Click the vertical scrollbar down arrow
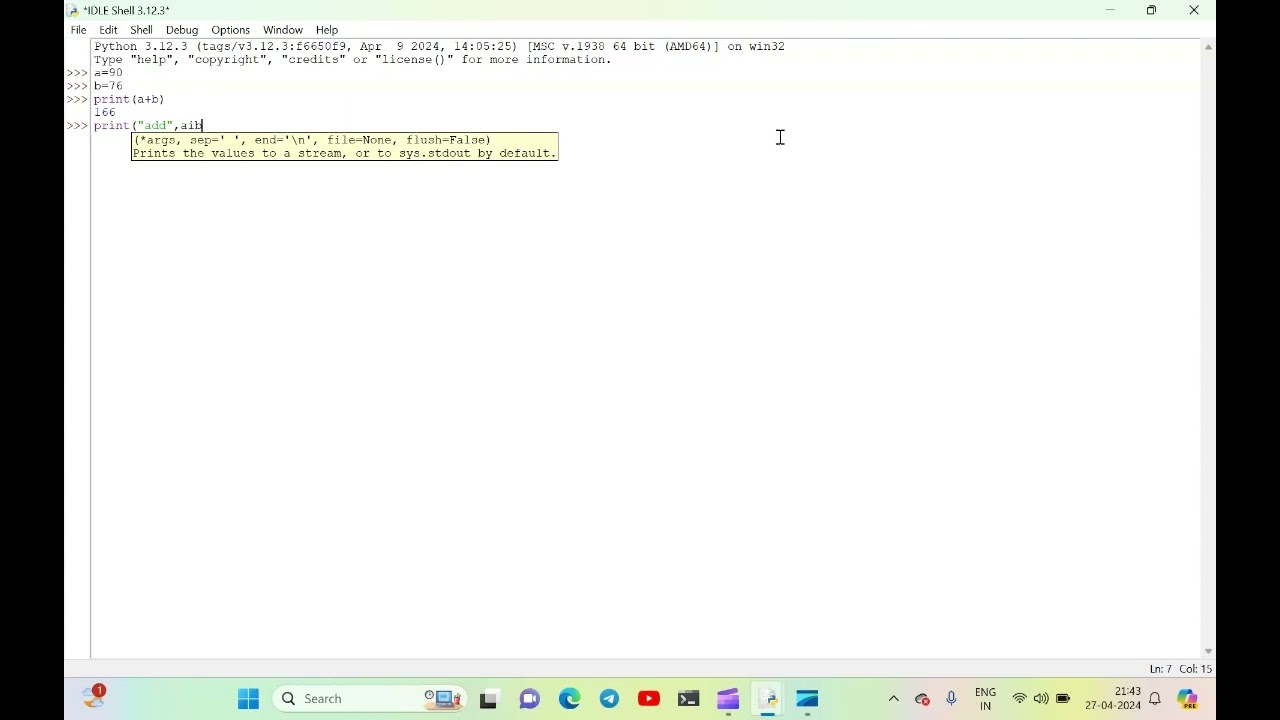Viewport: 1280px width, 720px height. pos(1208,651)
